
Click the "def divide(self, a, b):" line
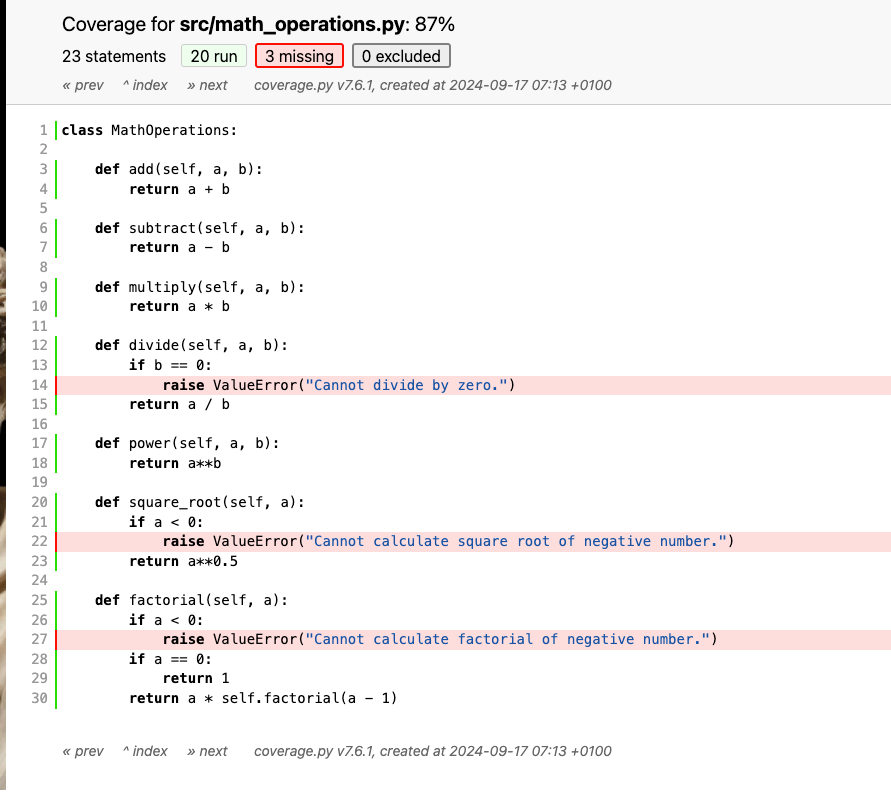pos(191,345)
